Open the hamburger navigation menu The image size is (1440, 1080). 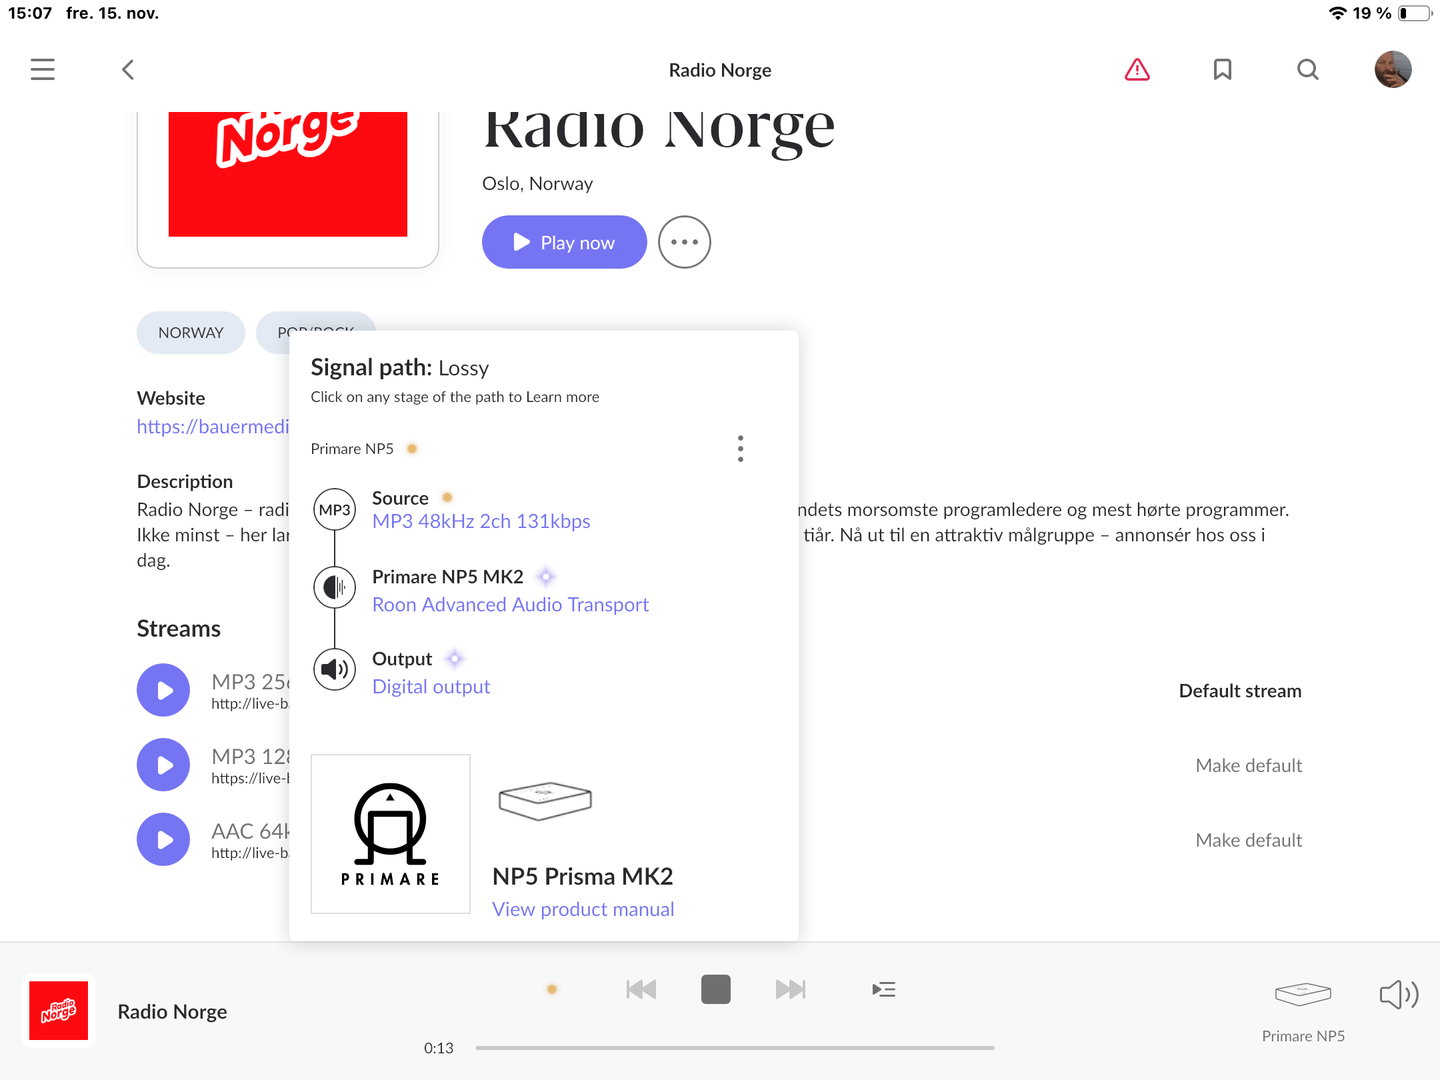tap(42, 70)
